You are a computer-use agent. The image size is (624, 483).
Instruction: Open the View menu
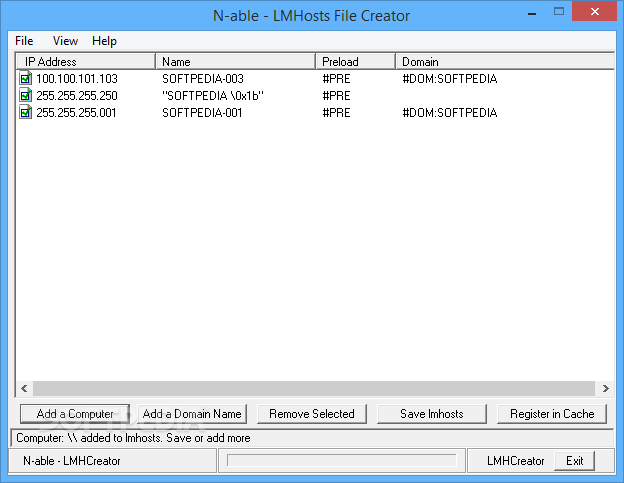tap(65, 41)
